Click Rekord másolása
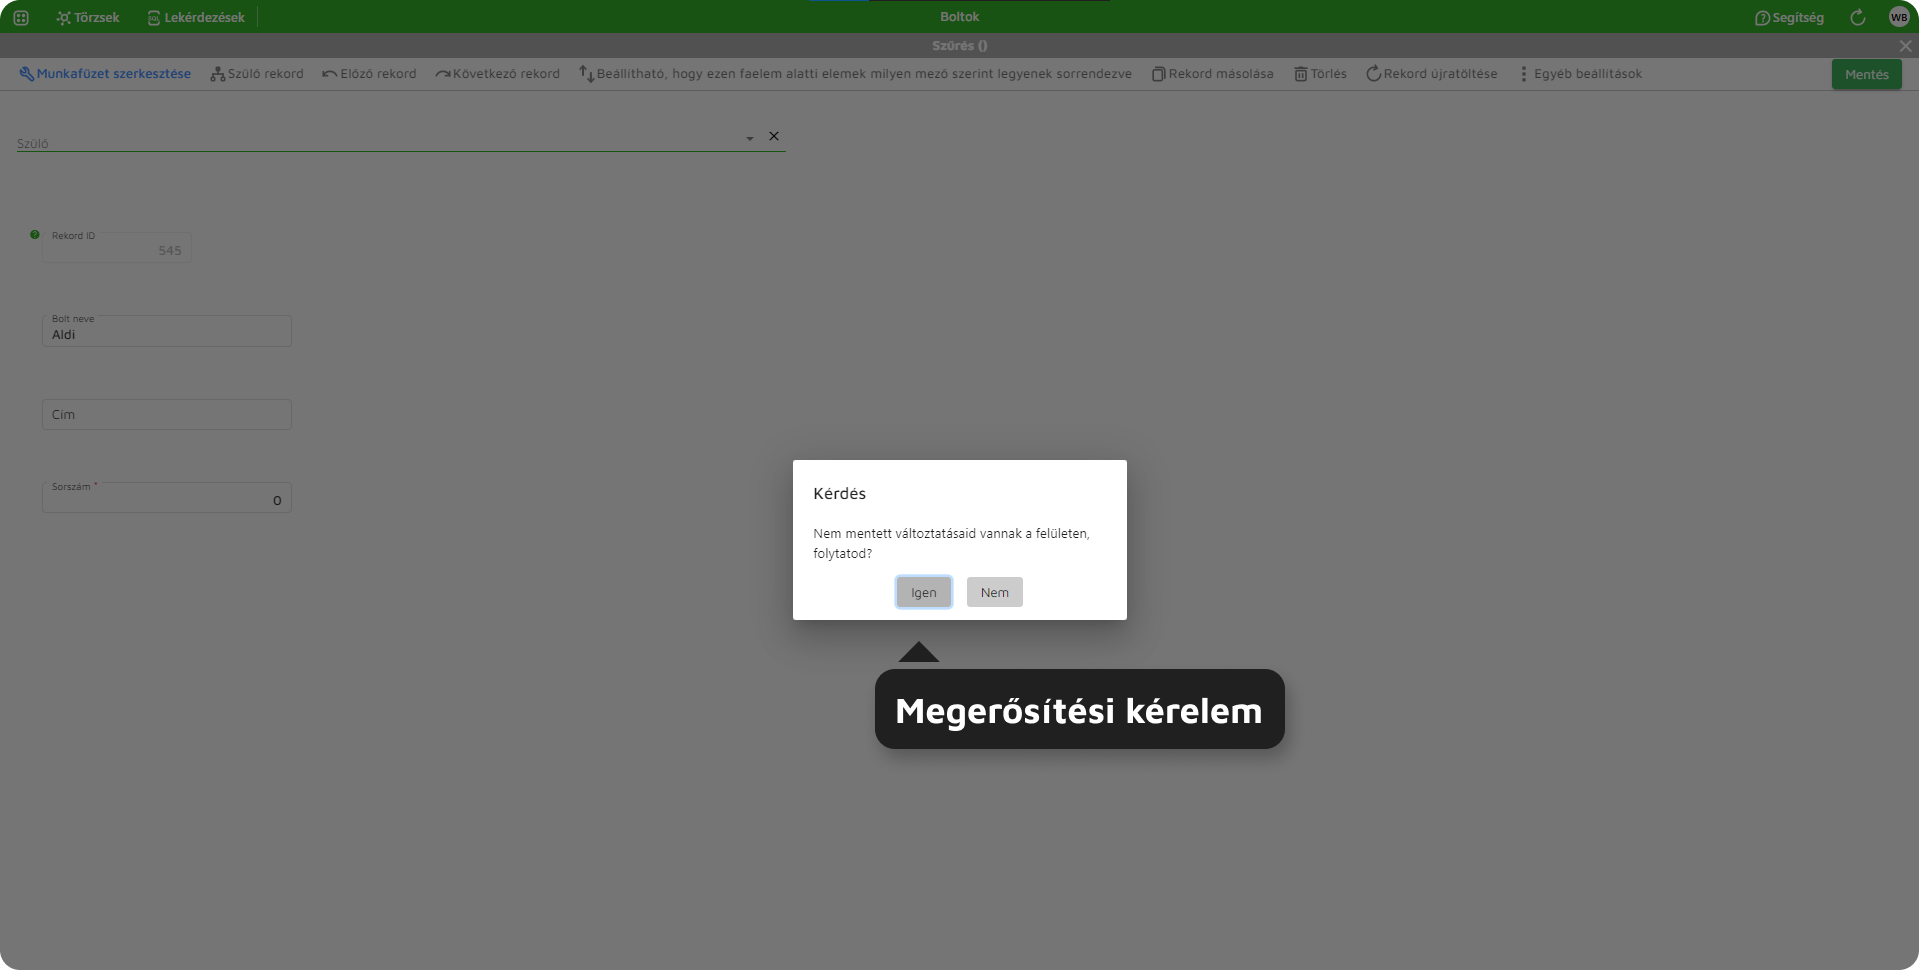1919x970 pixels. (1212, 74)
